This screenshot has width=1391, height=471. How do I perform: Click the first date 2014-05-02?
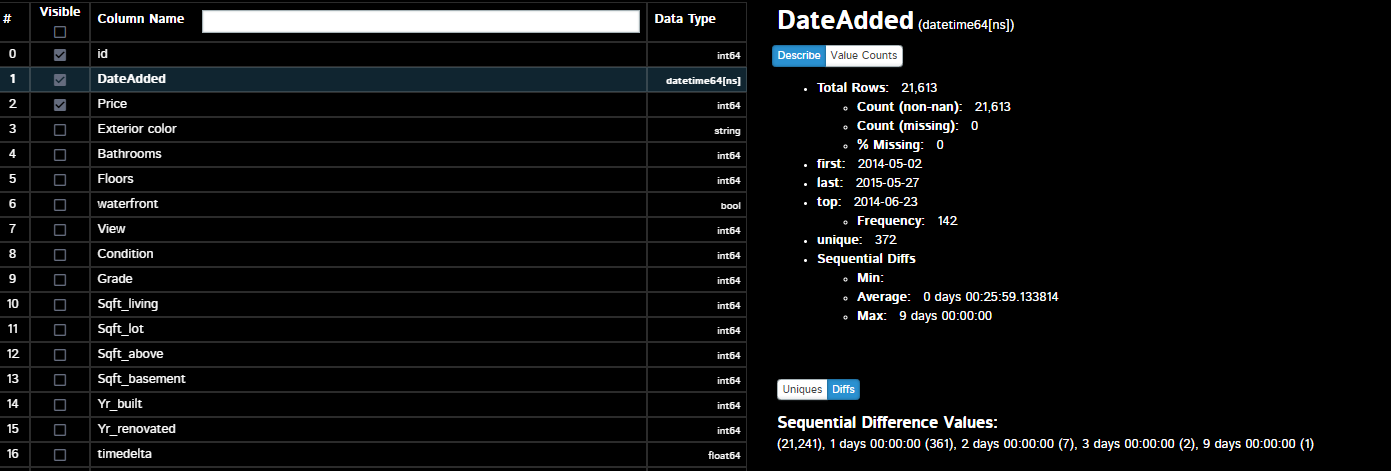[889, 164]
